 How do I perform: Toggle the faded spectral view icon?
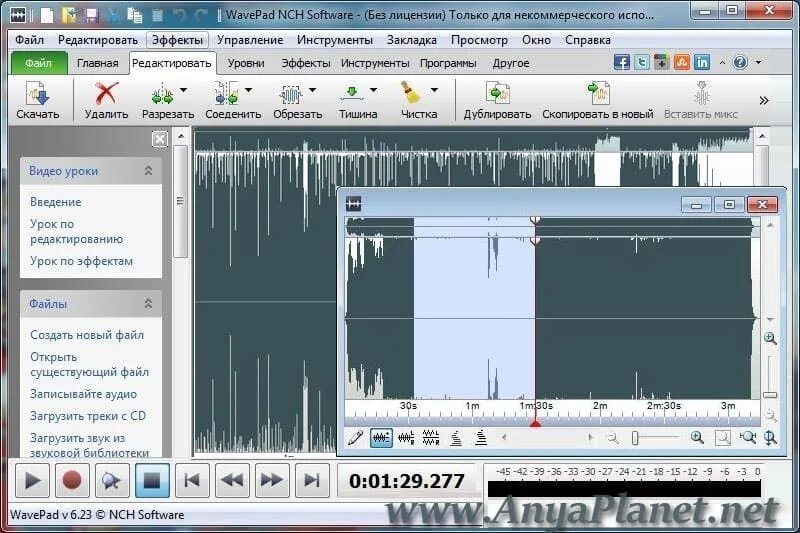[456, 438]
